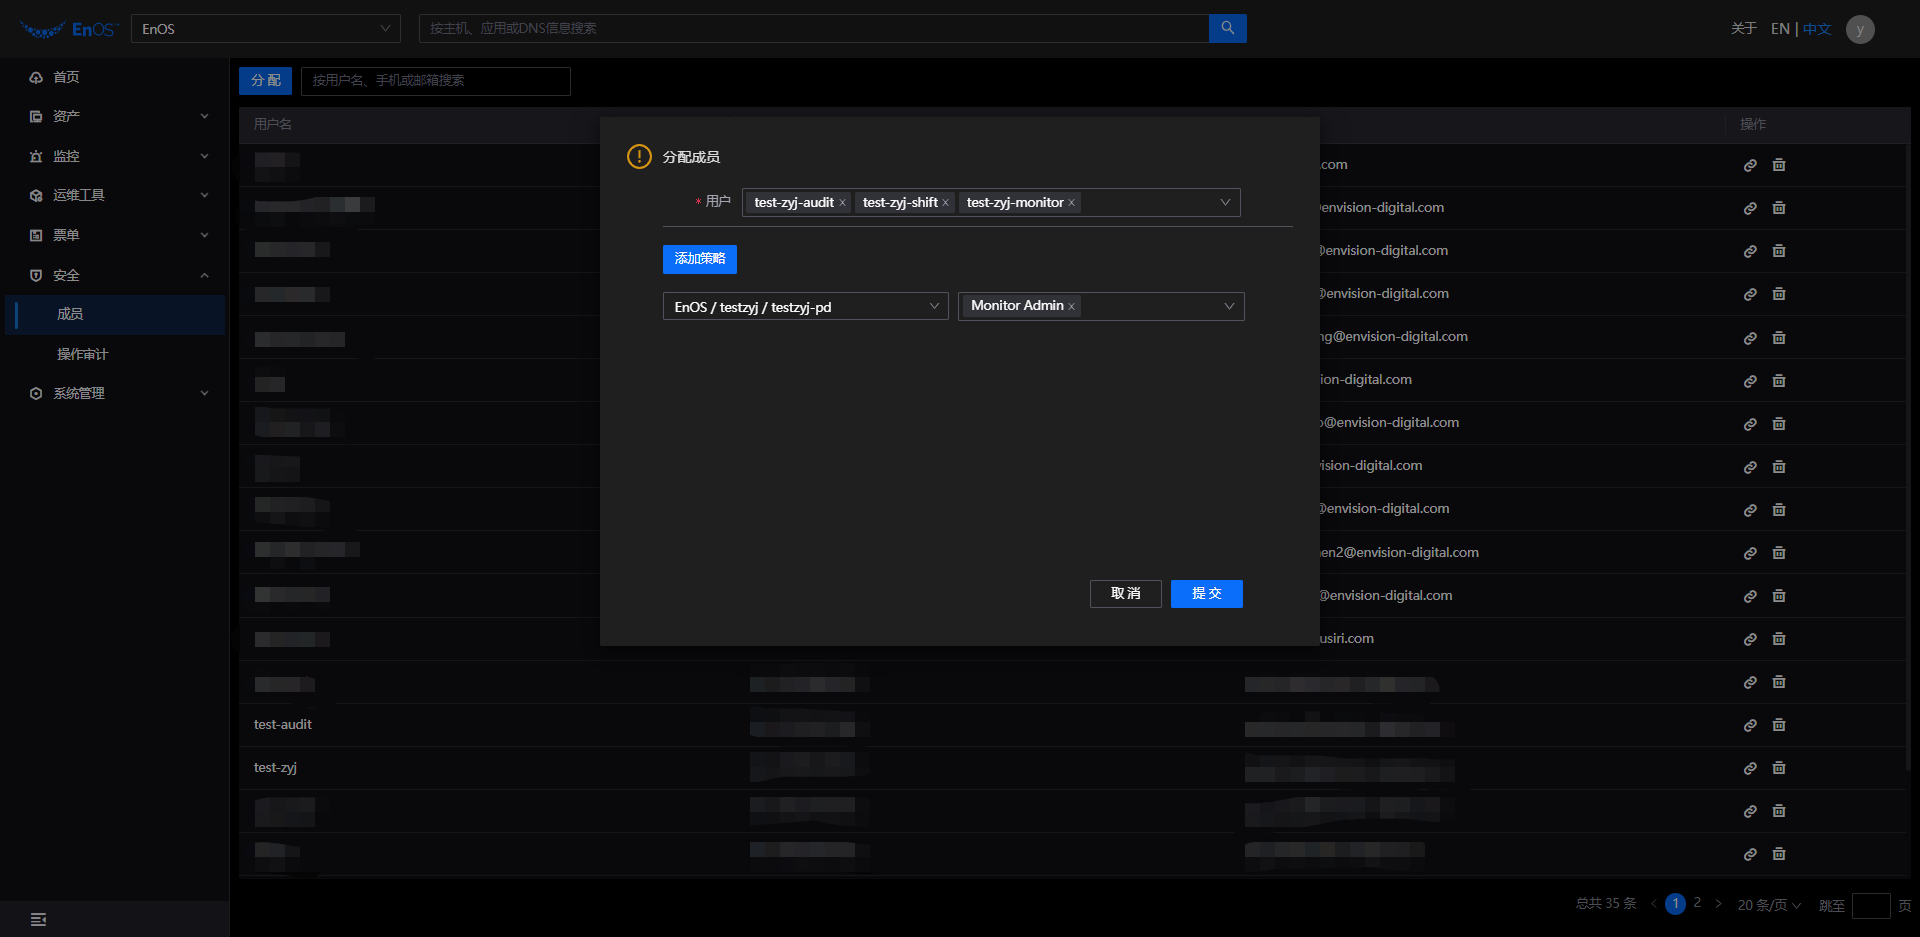
Task: Open the user avatar menu
Action: coord(1860,29)
